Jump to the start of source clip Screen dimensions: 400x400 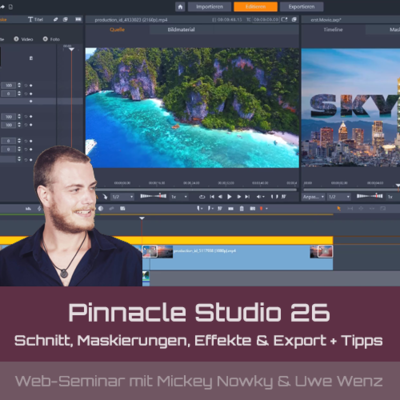pyautogui.click(x=212, y=197)
